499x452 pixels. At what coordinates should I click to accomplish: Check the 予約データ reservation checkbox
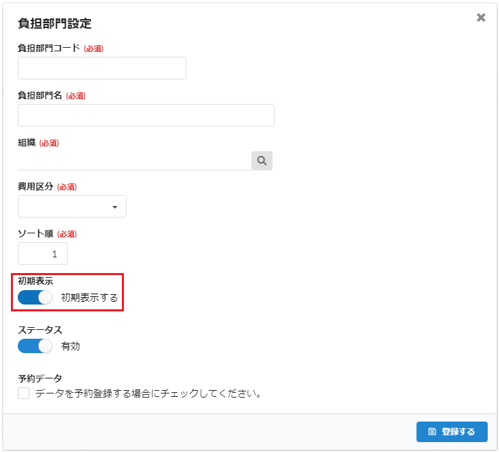(x=24, y=393)
